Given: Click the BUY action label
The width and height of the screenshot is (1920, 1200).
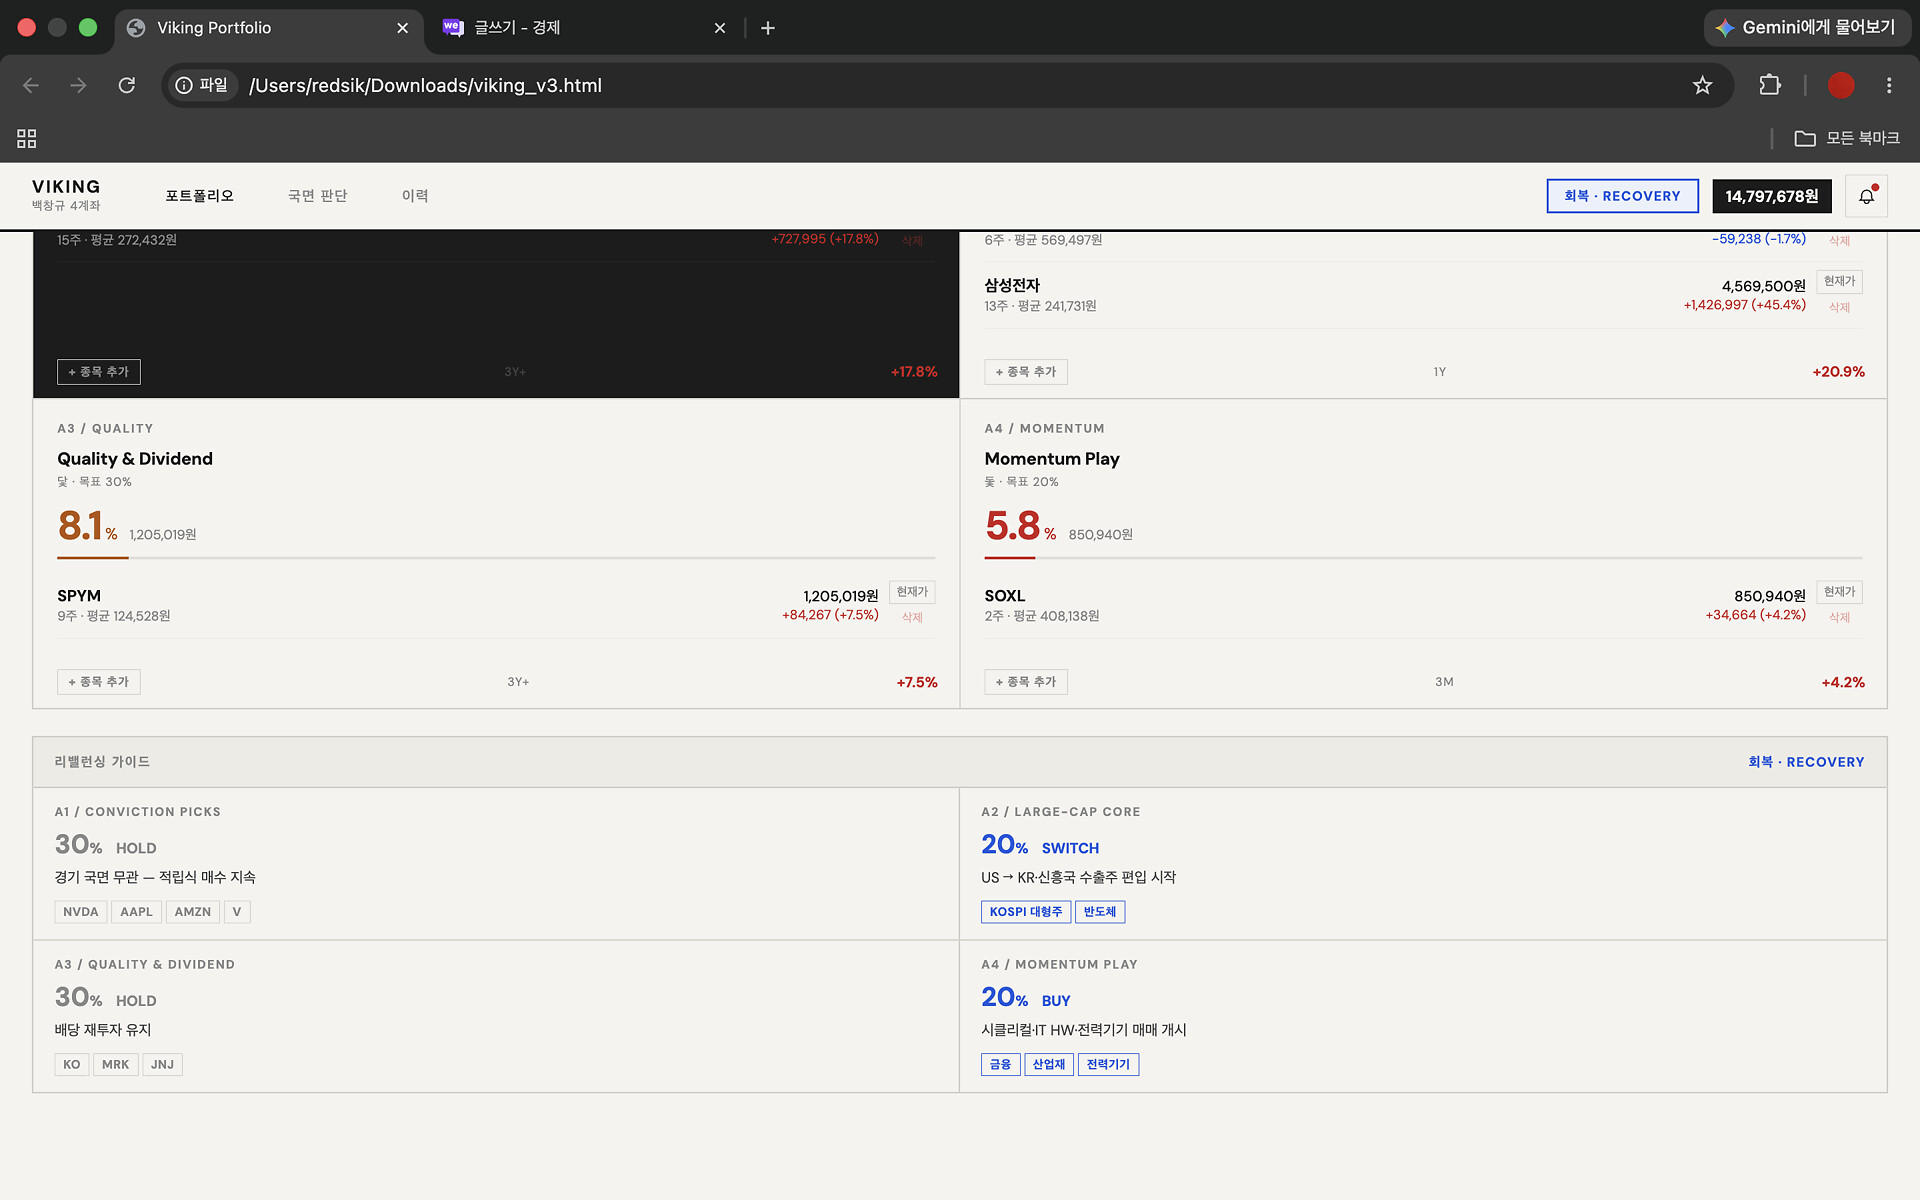Looking at the screenshot, I should pyautogui.click(x=1056, y=1001).
